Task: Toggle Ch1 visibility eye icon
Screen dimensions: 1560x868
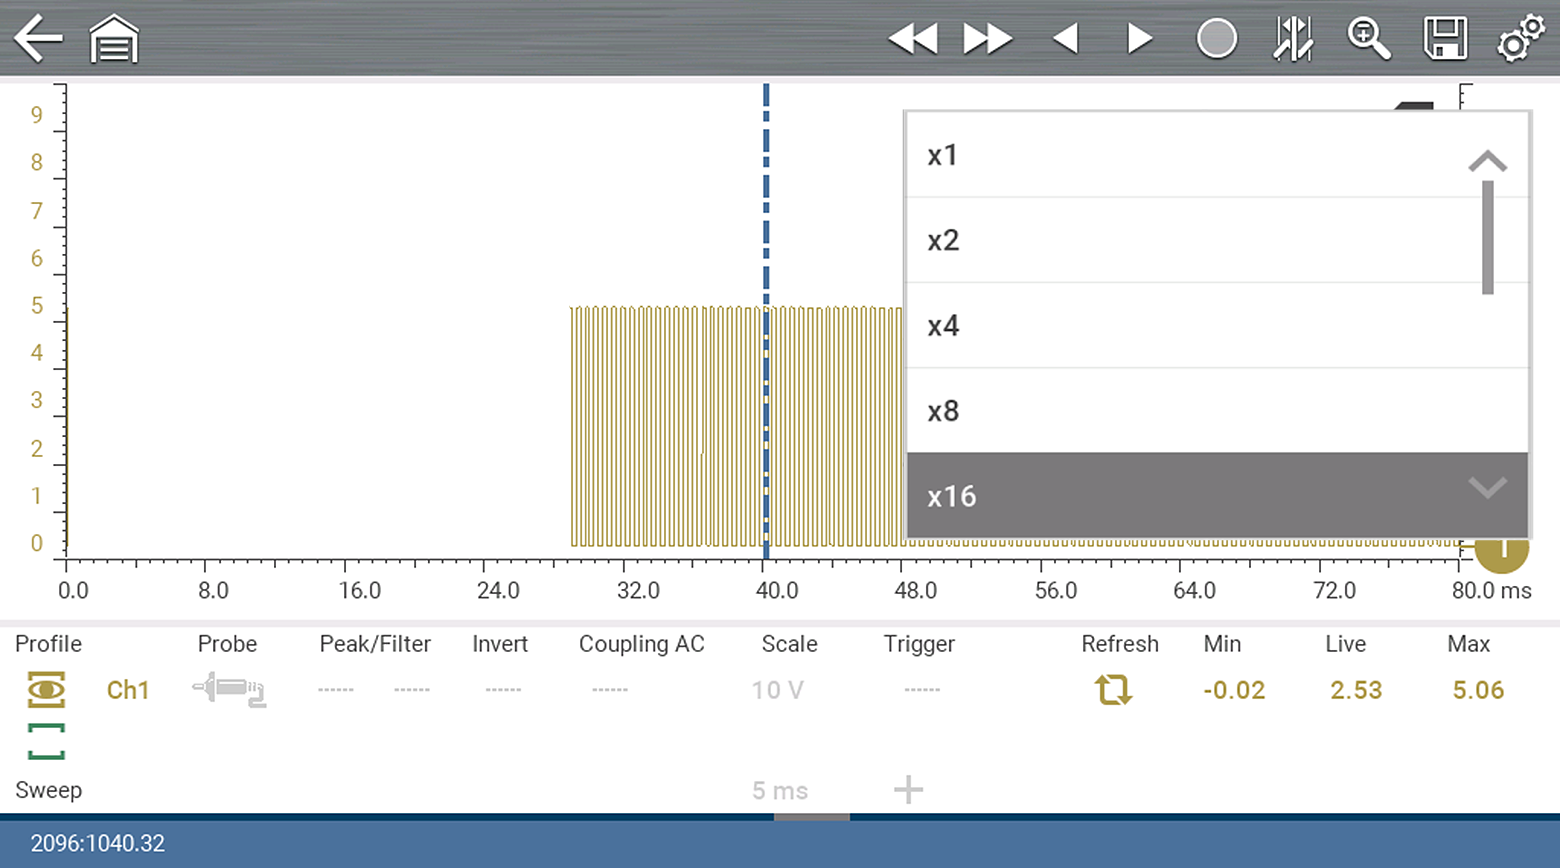Action: pos(46,690)
